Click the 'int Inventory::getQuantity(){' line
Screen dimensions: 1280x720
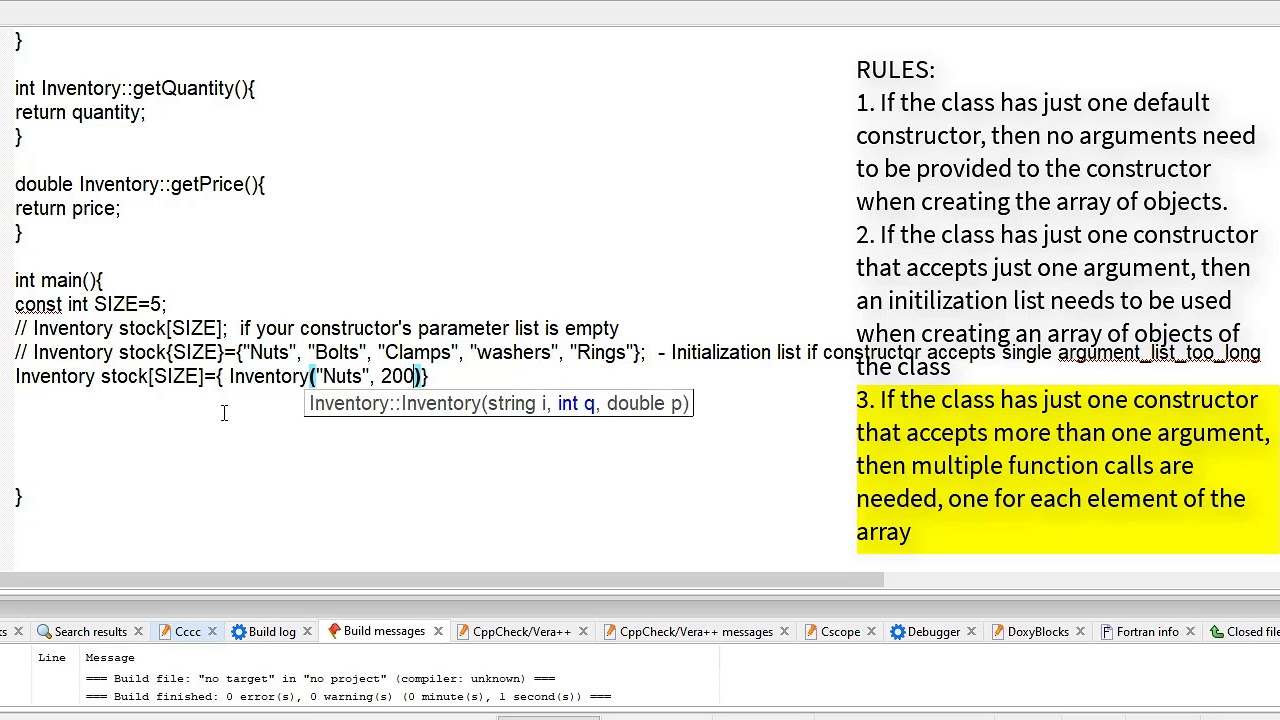[135, 89]
